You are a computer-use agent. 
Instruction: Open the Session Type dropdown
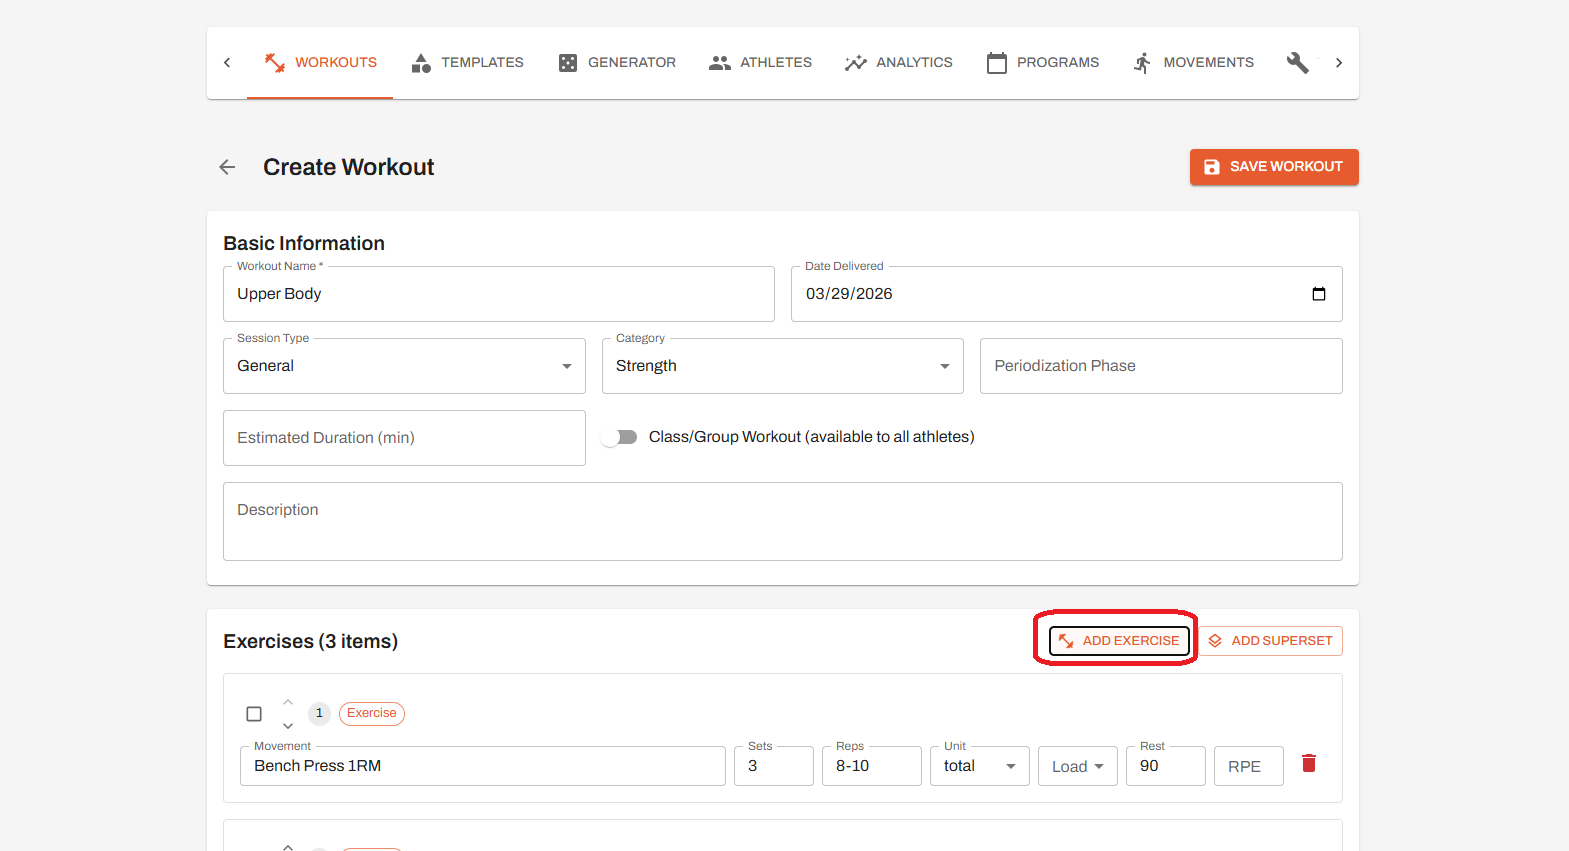(404, 366)
